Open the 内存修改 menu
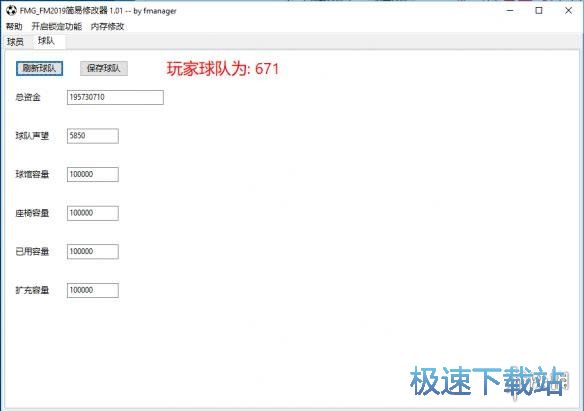 point(107,26)
